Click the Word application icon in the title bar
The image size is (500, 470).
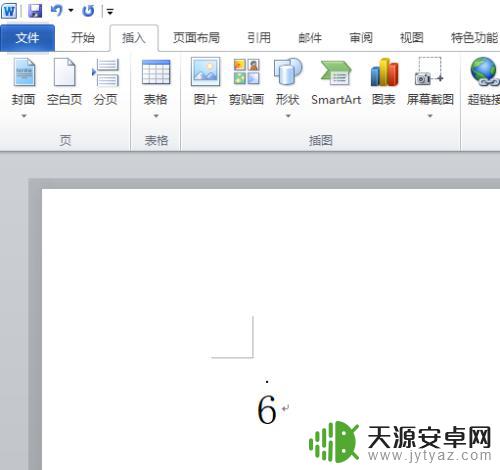(9, 11)
